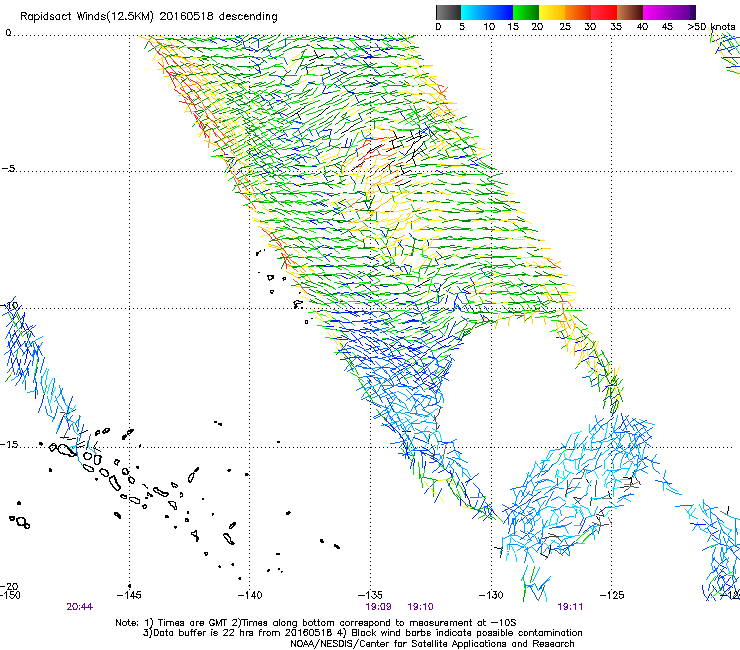Click the blue 10-15 knots legend segment
740x650 pixels.
click(500, 12)
